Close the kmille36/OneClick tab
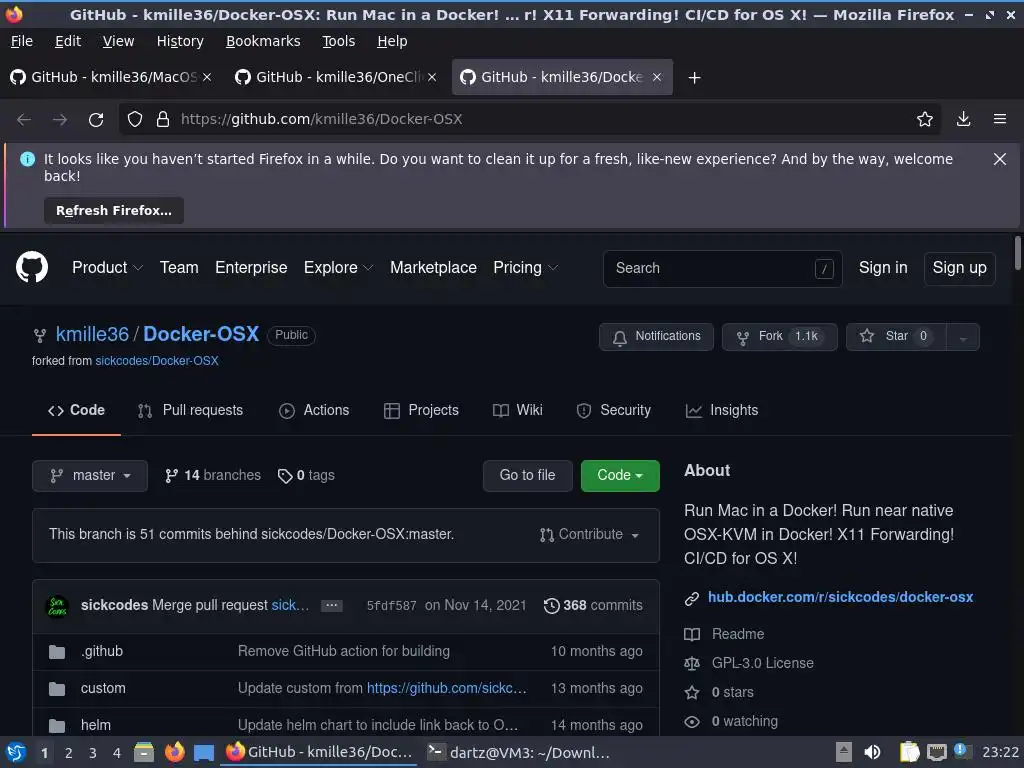The image size is (1024, 768). pyautogui.click(x=432, y=77)
